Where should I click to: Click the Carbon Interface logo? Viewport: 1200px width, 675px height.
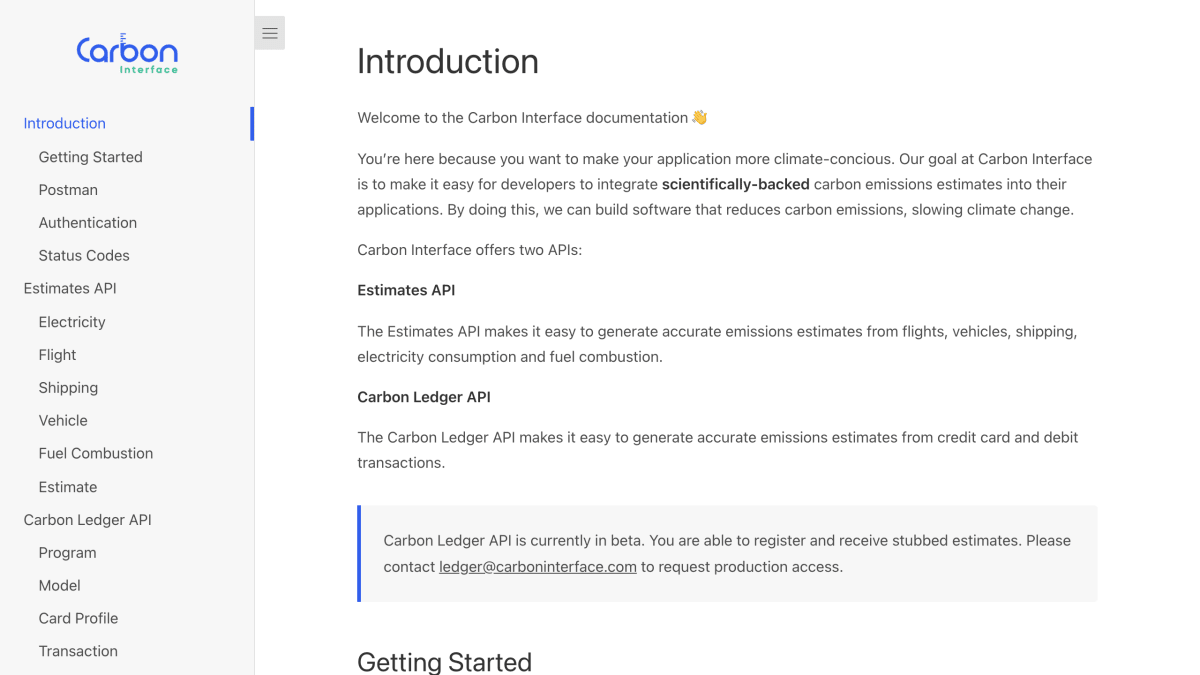point(127,53)
